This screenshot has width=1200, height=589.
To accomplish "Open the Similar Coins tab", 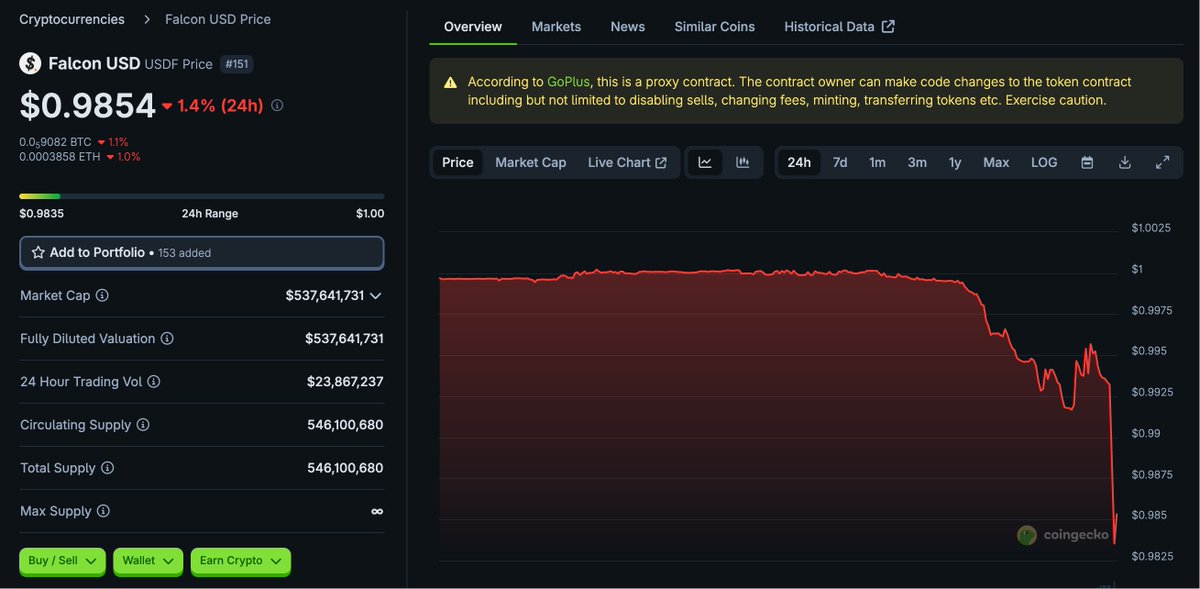I will click(715, 27).
